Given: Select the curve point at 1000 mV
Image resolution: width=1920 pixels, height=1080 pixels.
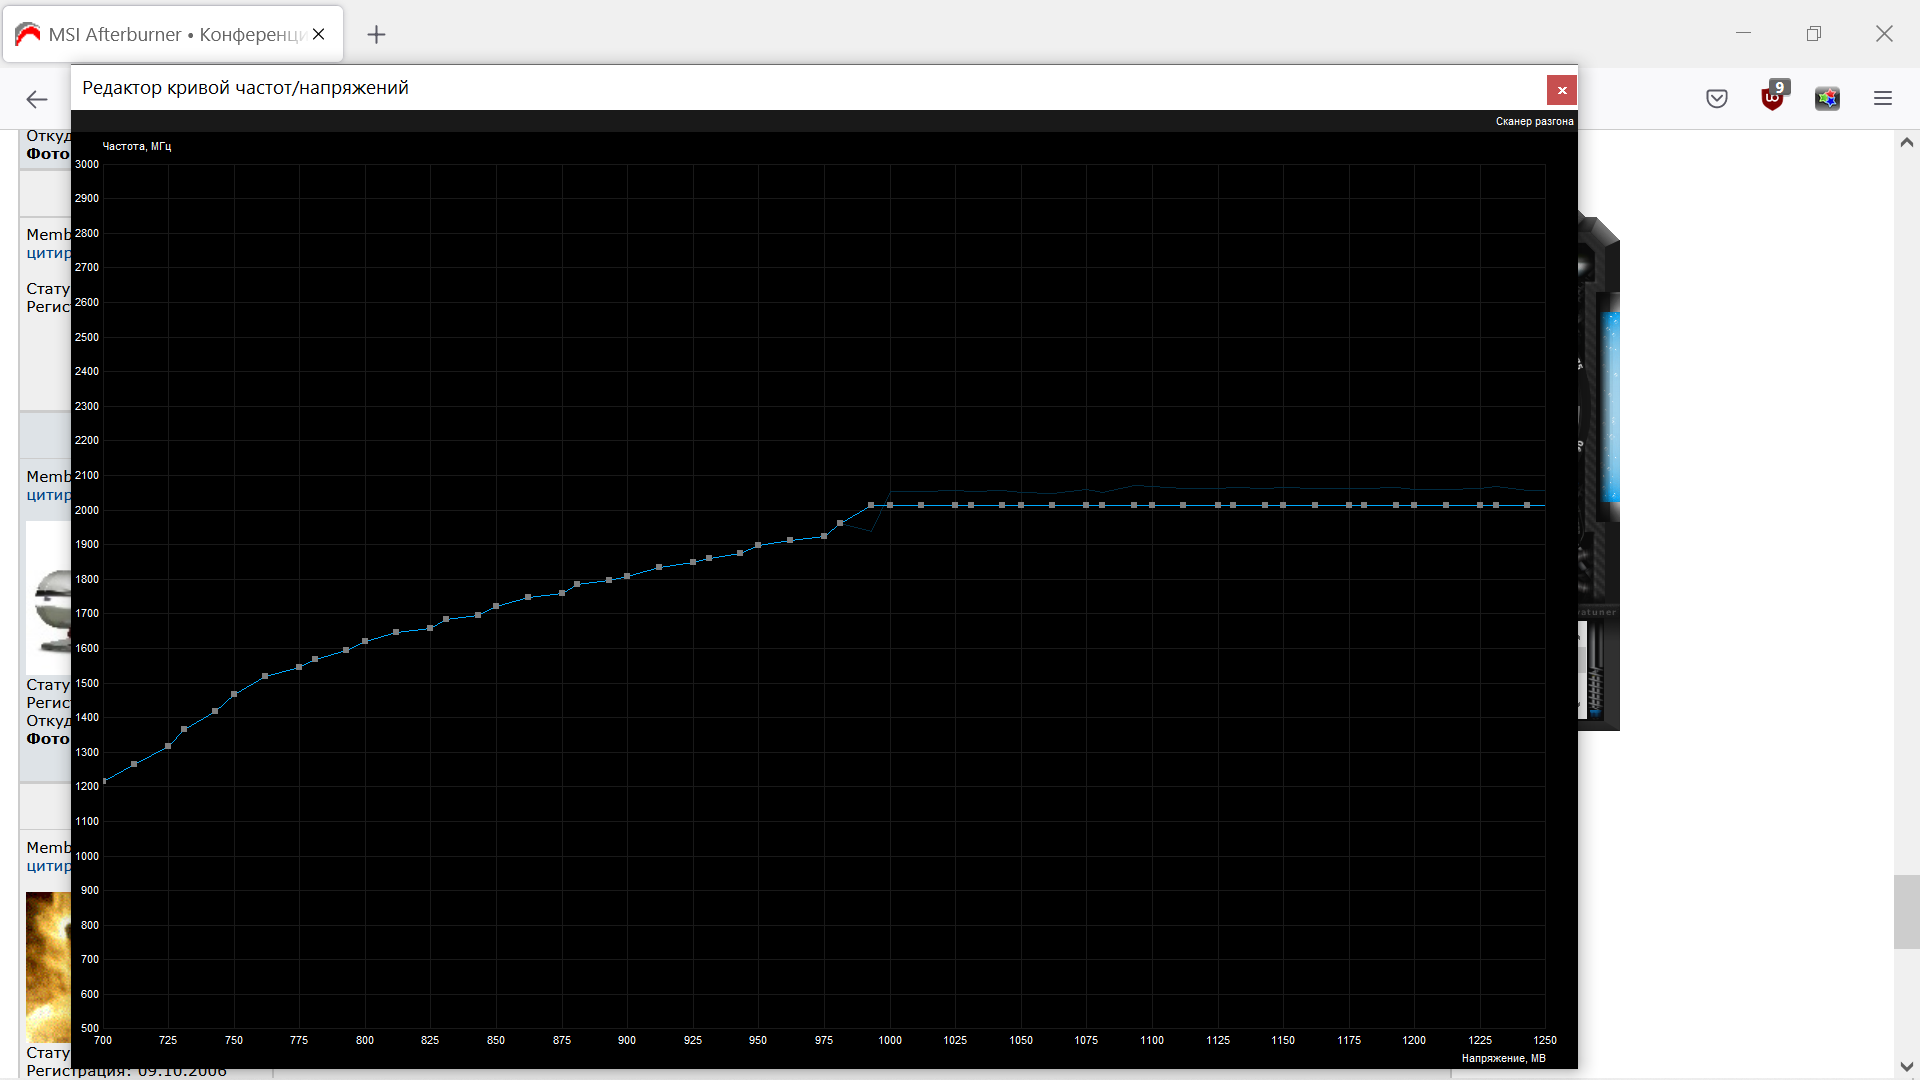Looking at the screenshot, I should tap(890, 505).
